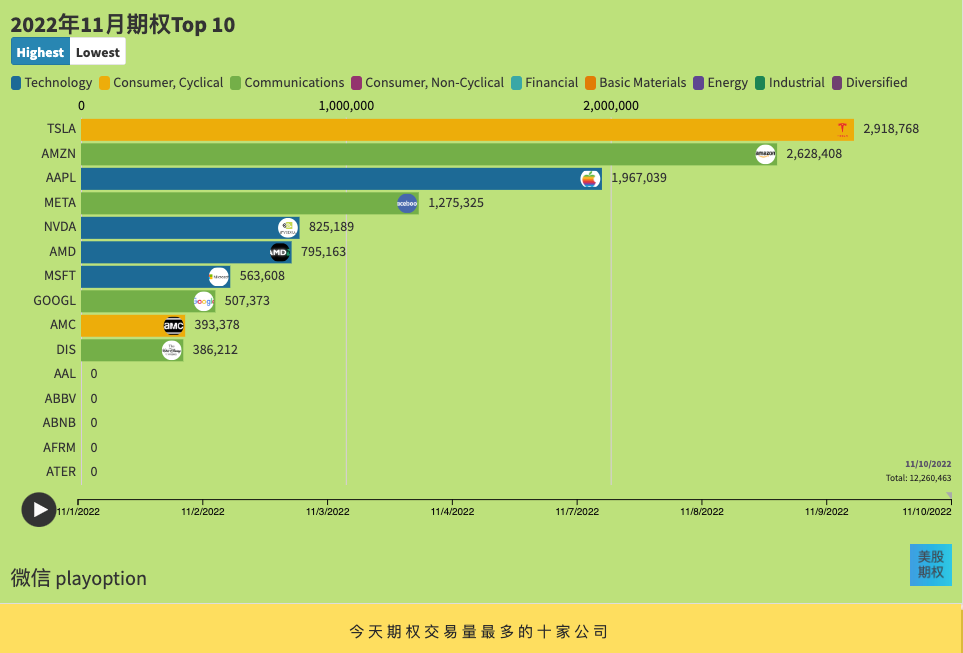
Task: Start the bar chart race animation
Action: [x=39, y=510]
